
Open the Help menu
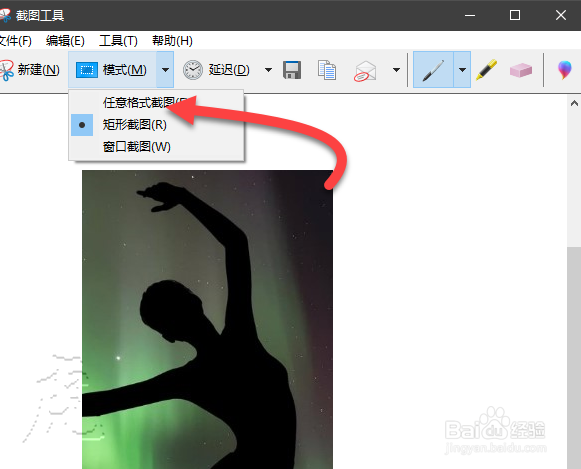pos(172,40)
